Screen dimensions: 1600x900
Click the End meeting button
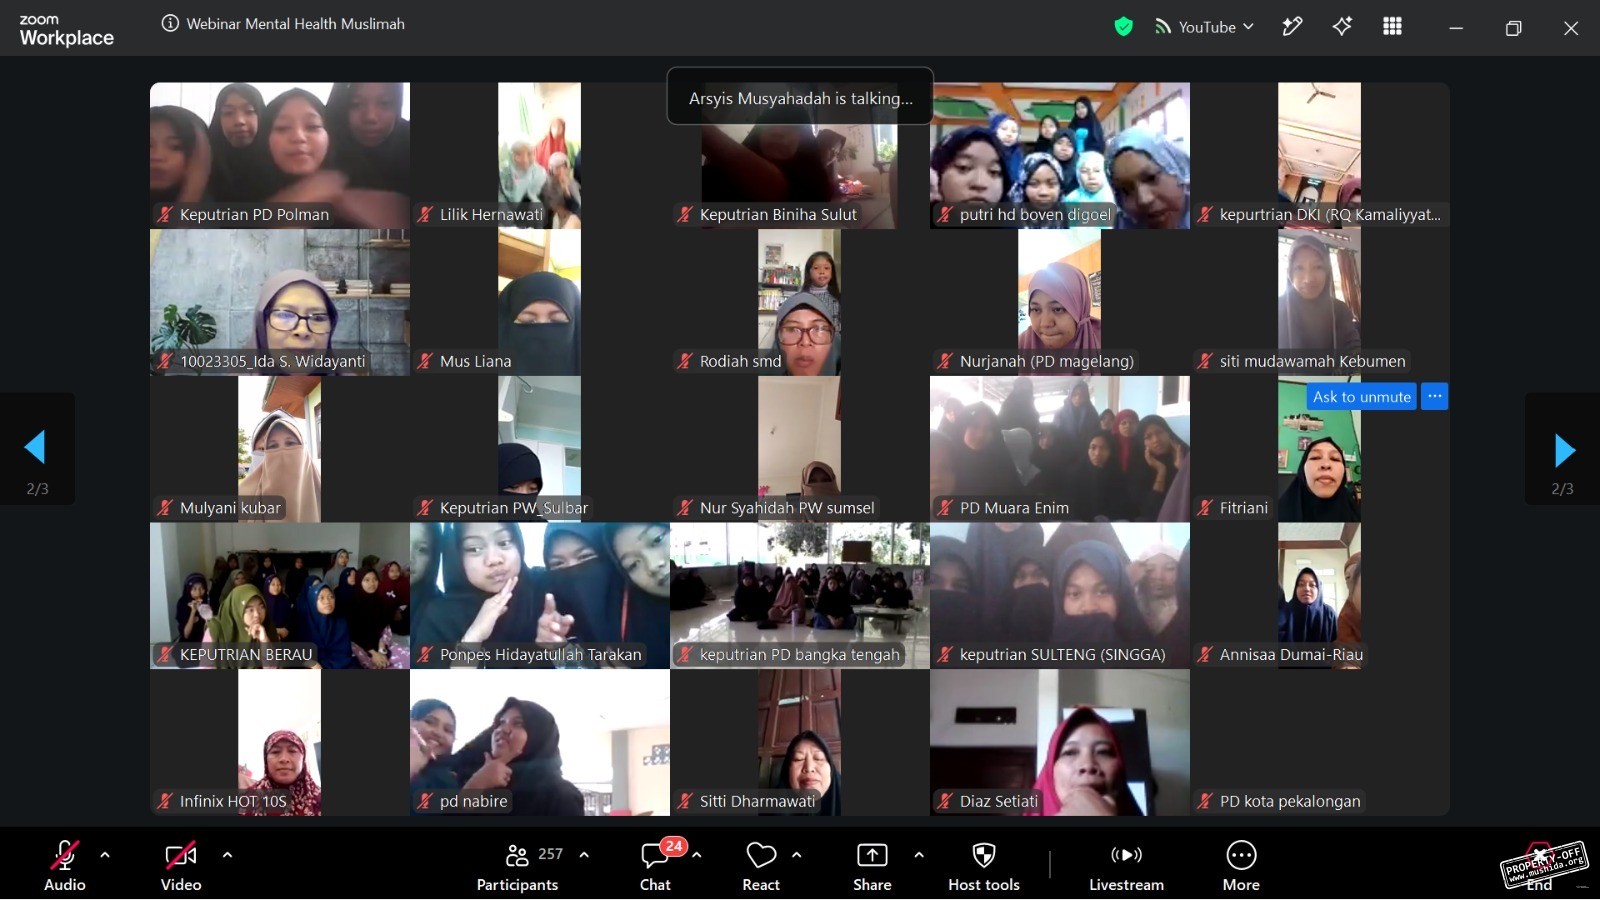[x=1540, y=866]
